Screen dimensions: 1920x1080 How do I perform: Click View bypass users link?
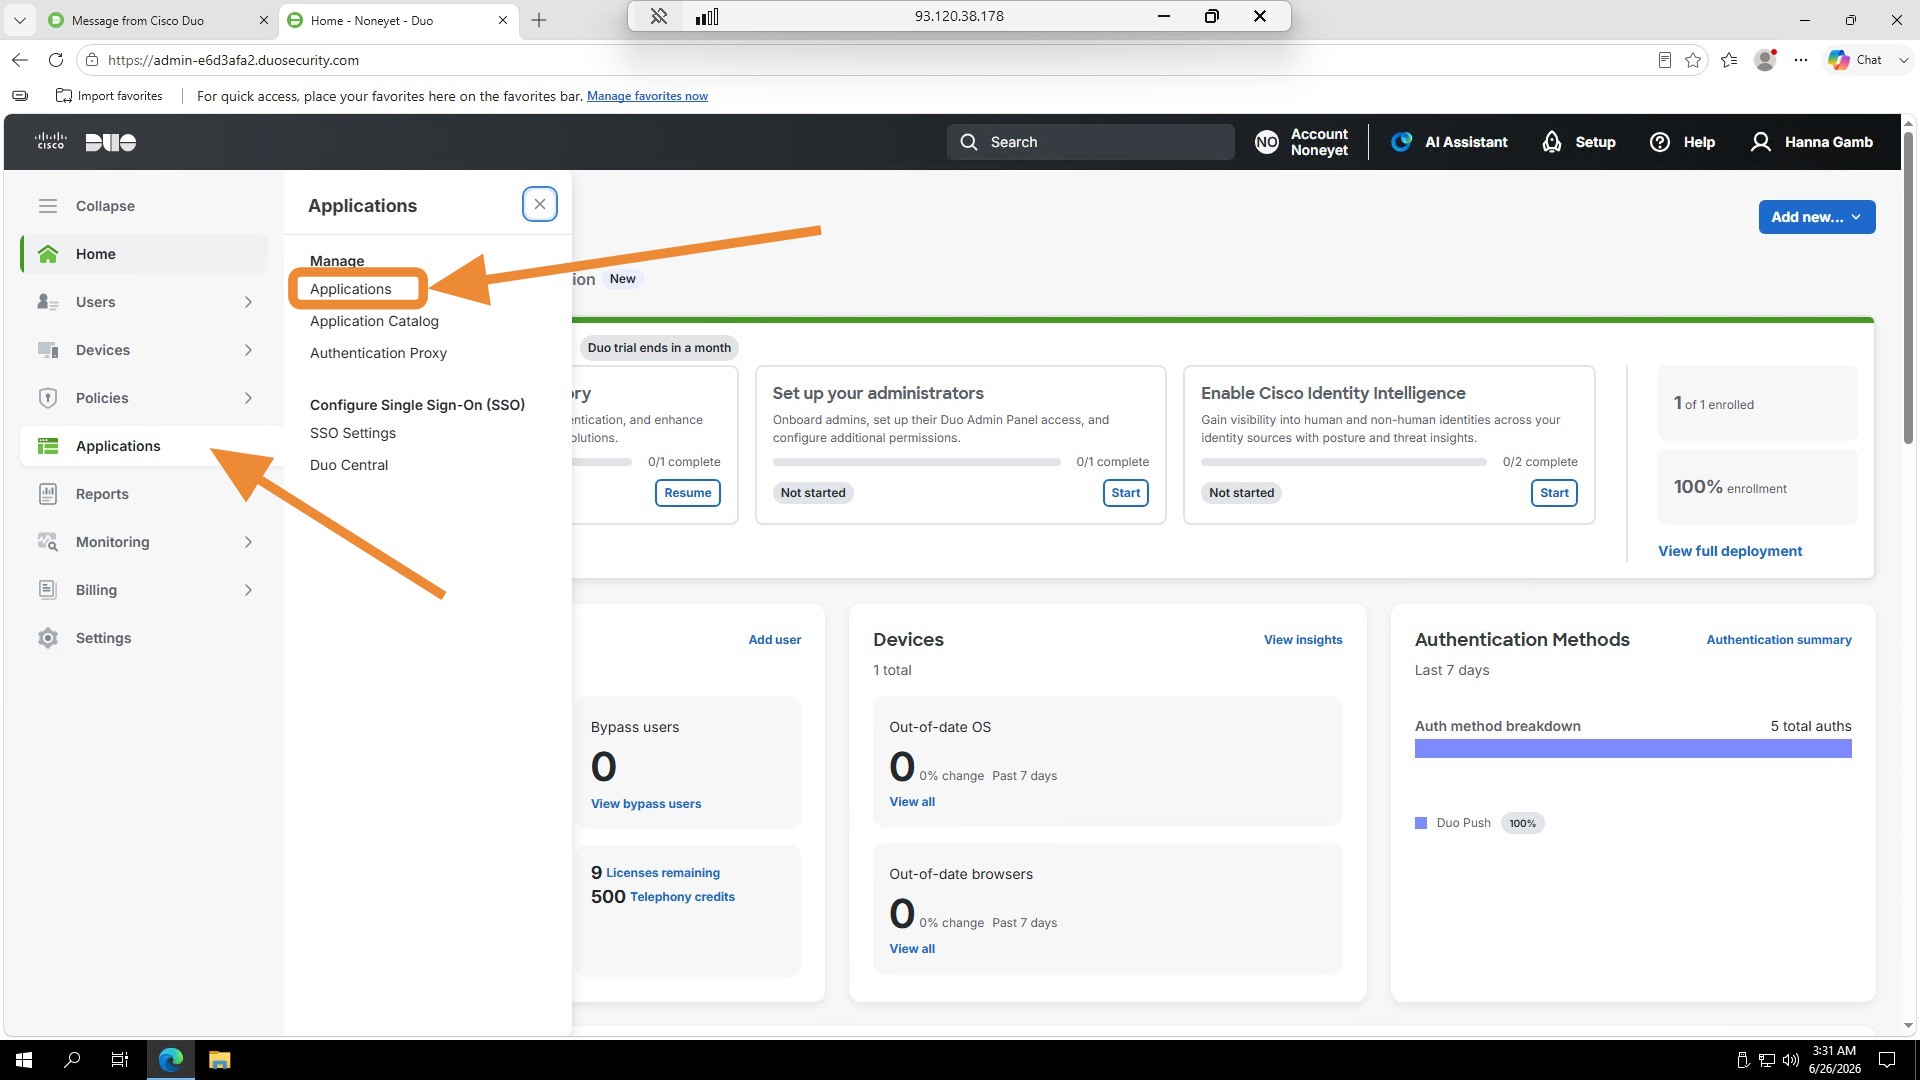646,804
